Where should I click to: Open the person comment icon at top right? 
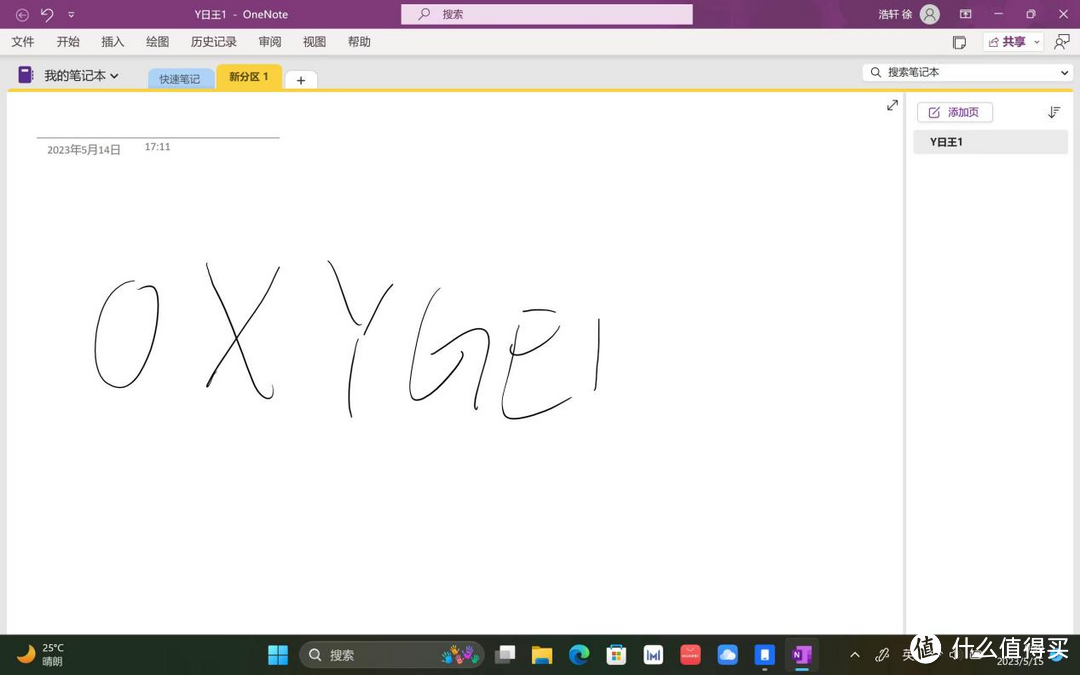pyautogui.click(x=1061, y=42)
